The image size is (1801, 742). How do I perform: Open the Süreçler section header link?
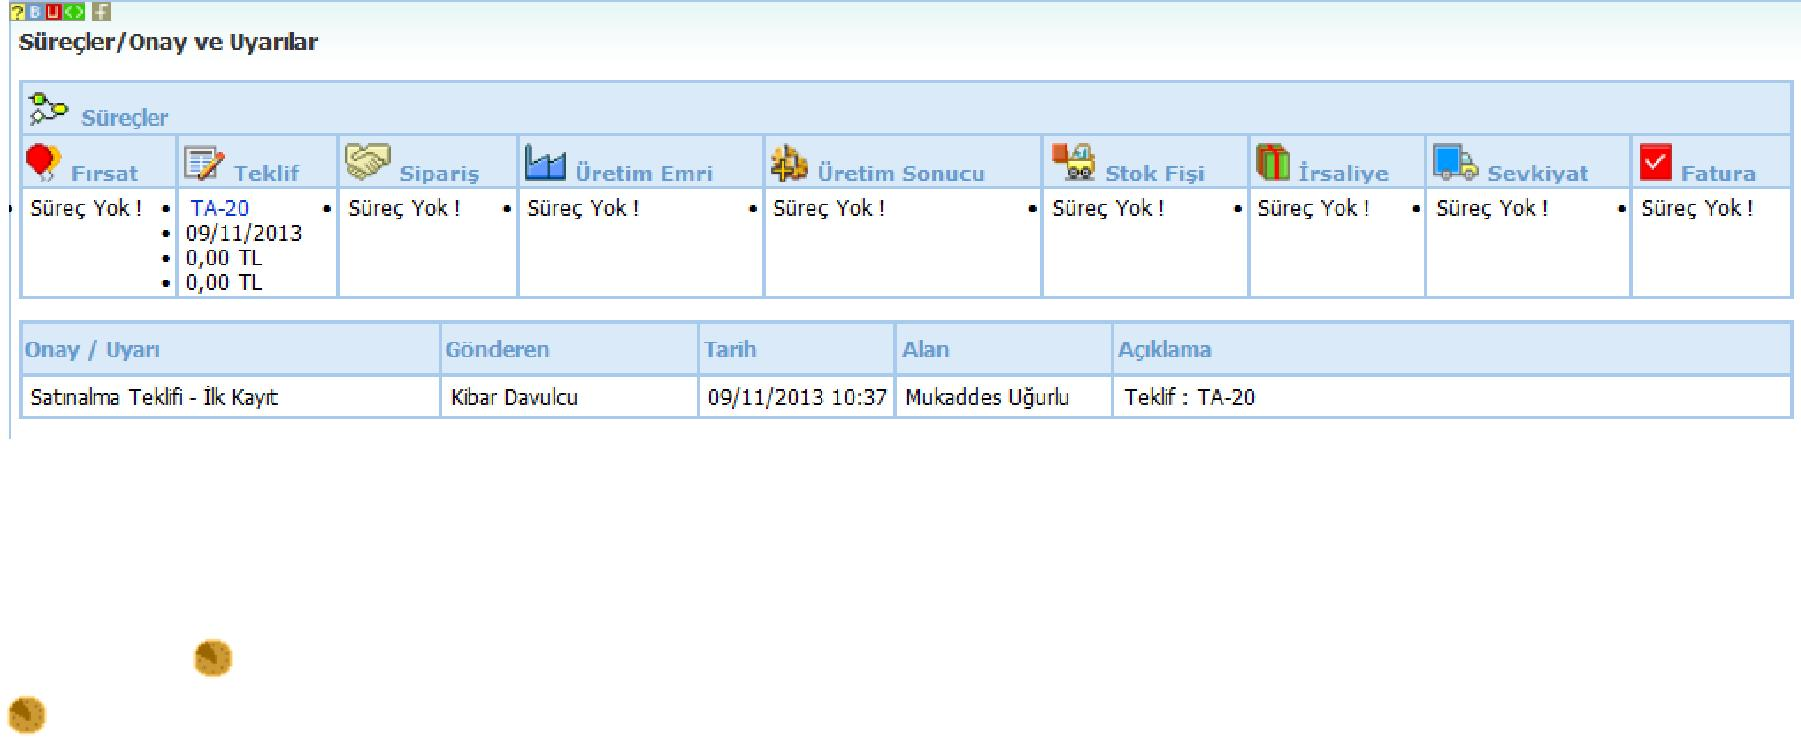[x=125, y=118]
